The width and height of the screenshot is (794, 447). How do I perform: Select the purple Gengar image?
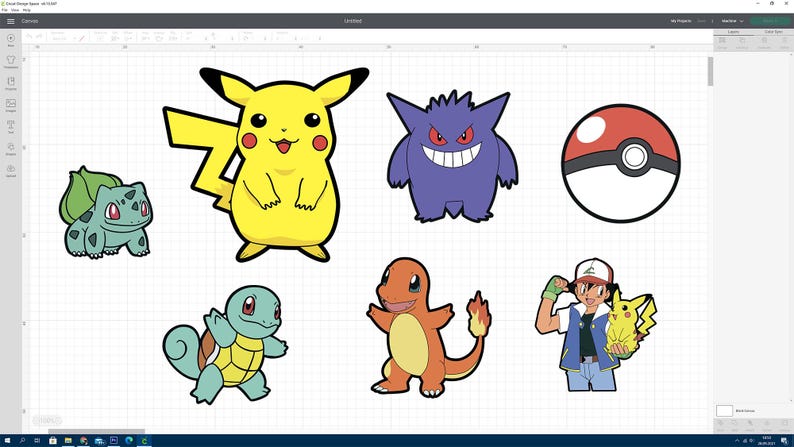(x=452, y=156)
